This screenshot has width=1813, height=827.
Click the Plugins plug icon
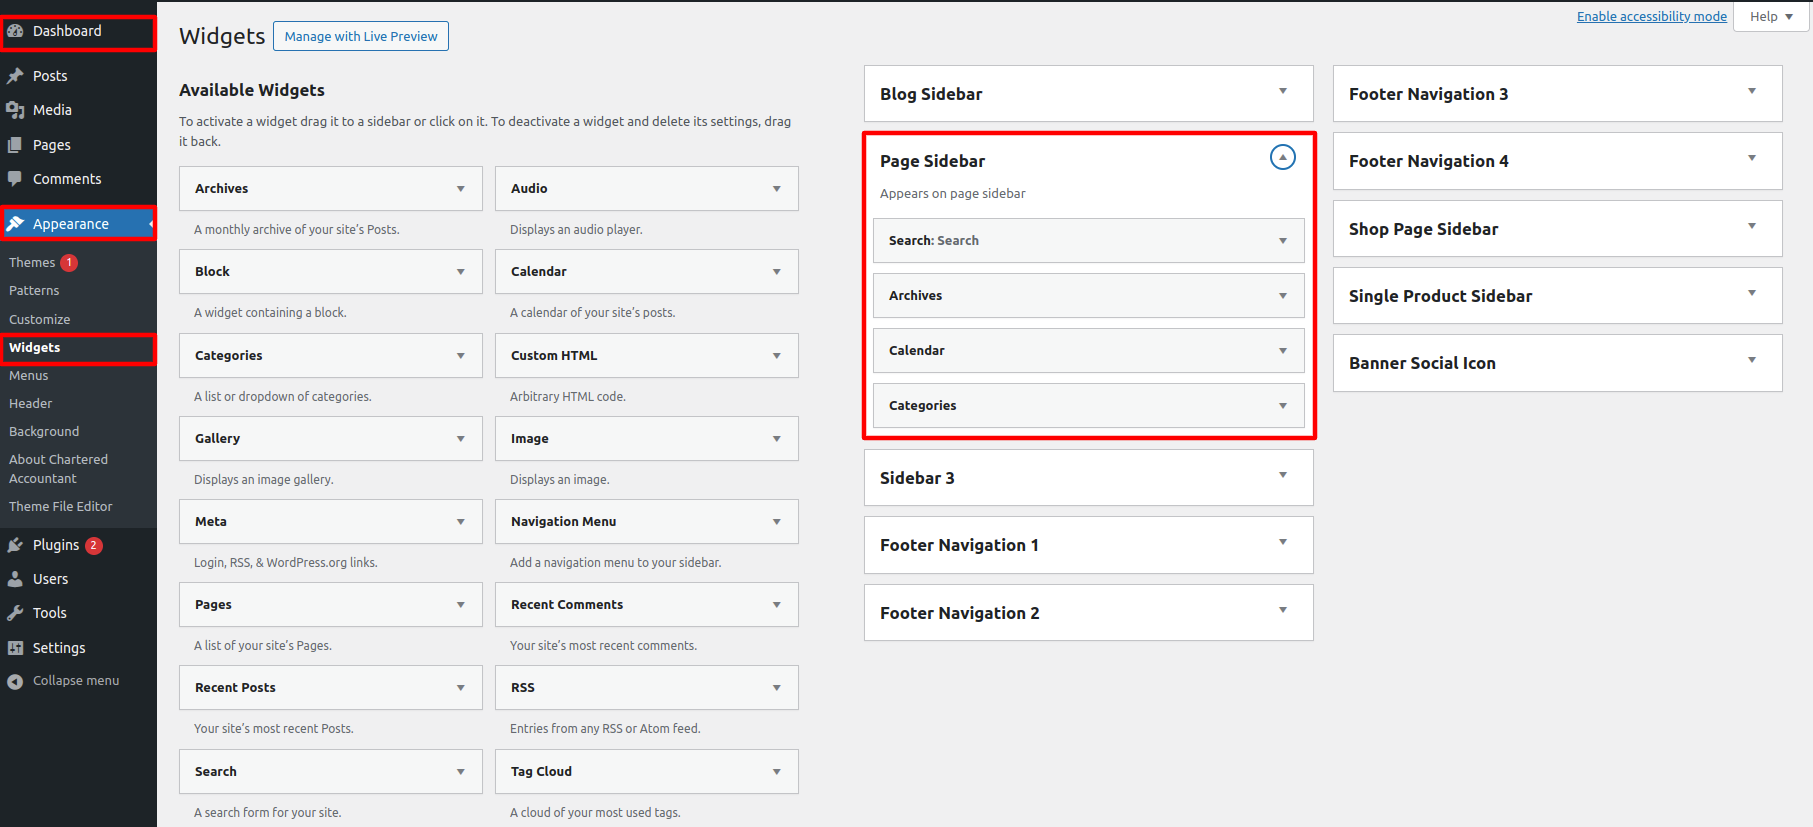(x=15, y=545)
